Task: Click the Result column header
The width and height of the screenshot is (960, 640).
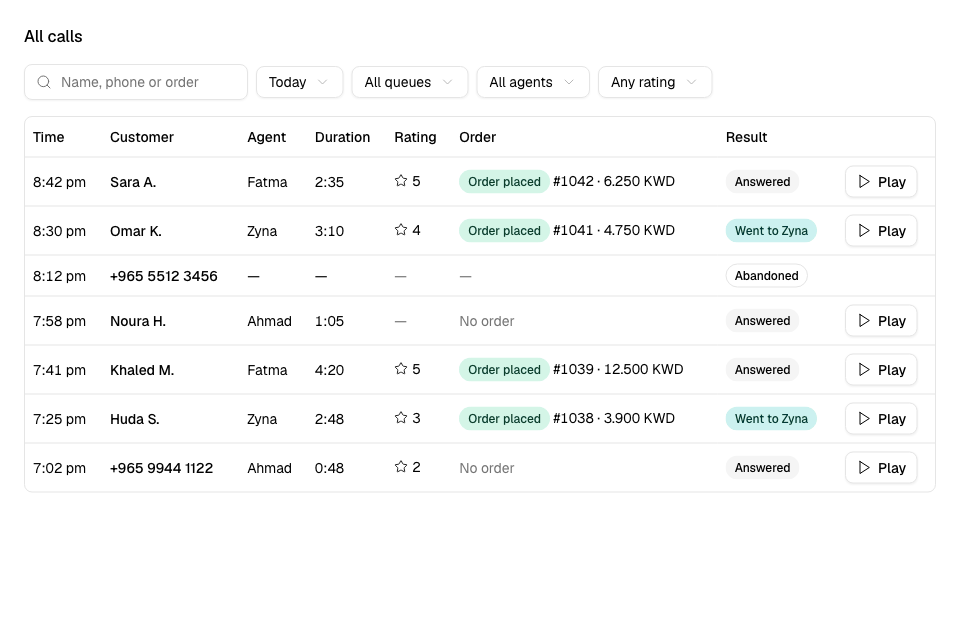Action: point(746,137)
